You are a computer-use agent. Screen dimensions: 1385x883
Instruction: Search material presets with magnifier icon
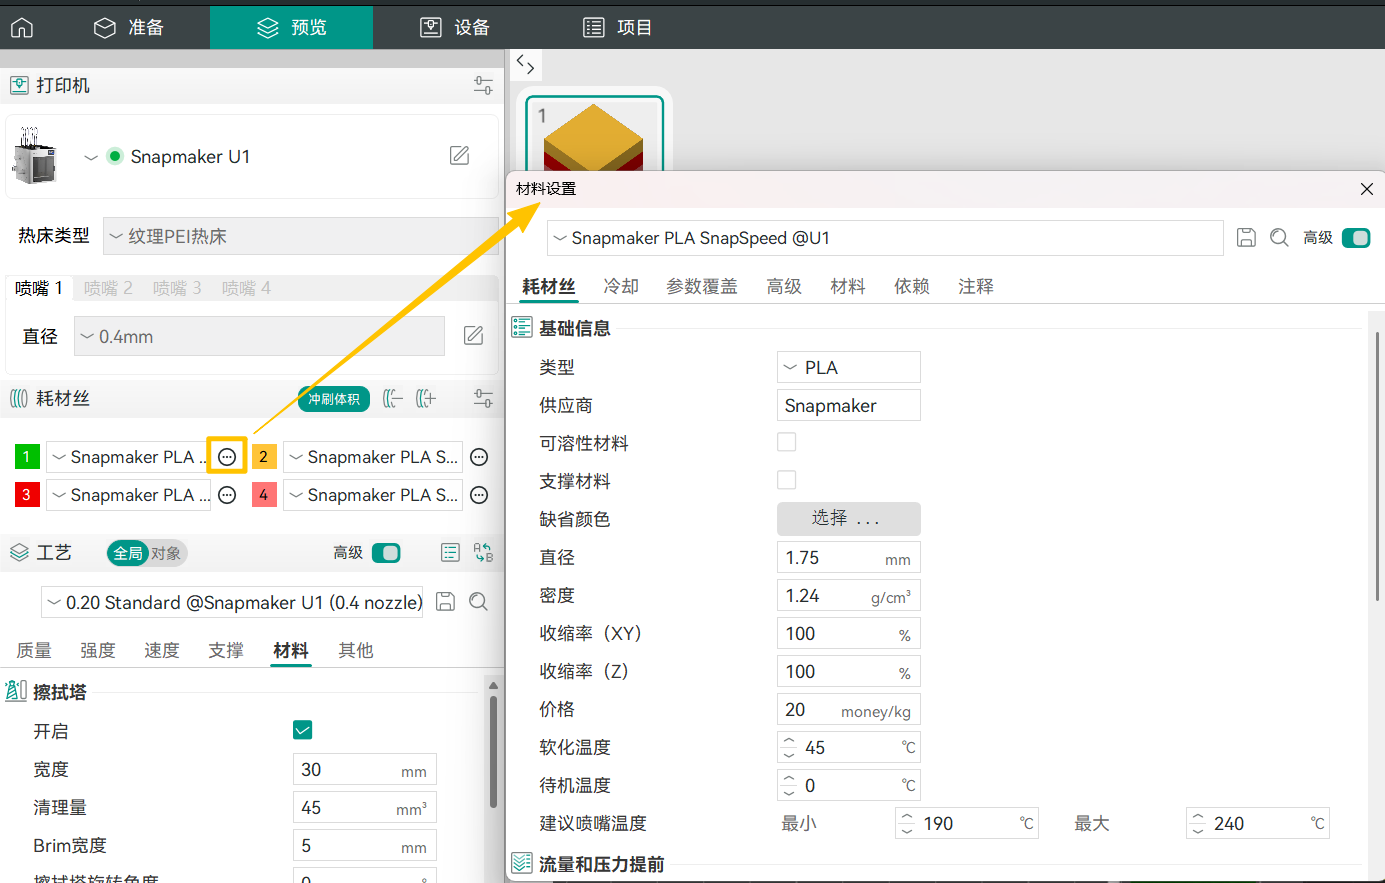tap(1279, 238)
